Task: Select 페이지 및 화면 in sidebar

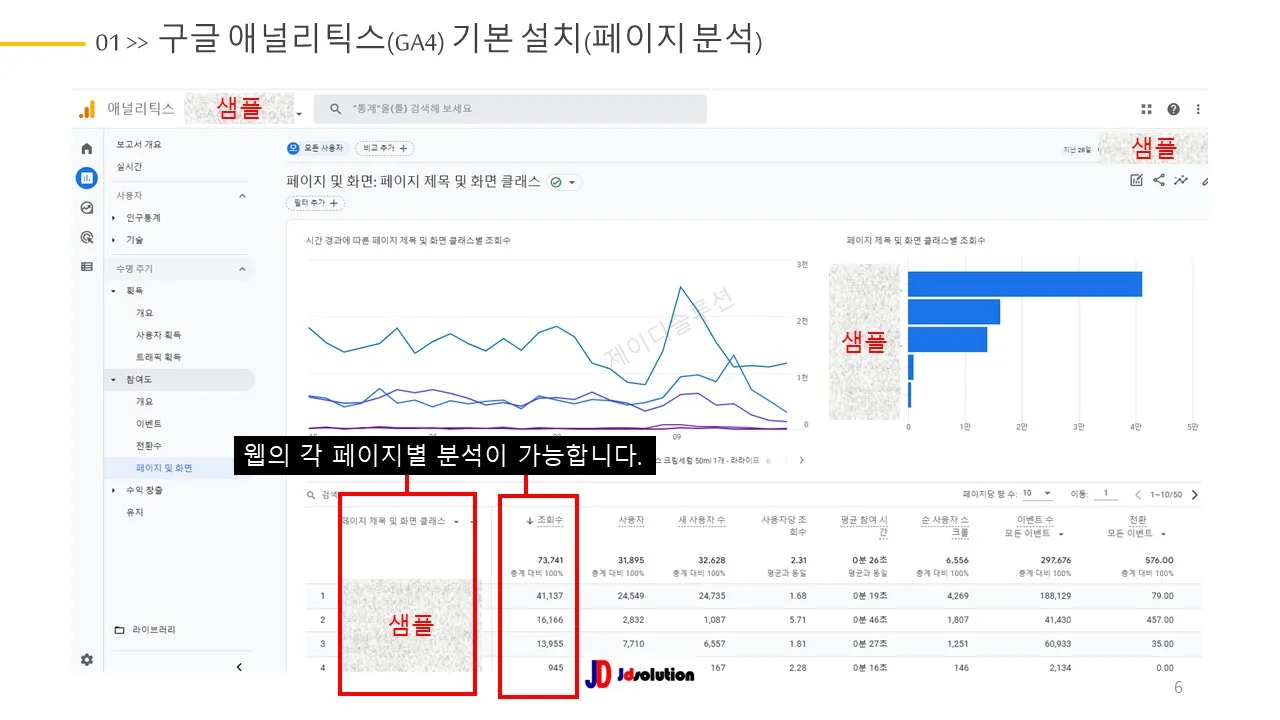Action: tap(164, 468)
